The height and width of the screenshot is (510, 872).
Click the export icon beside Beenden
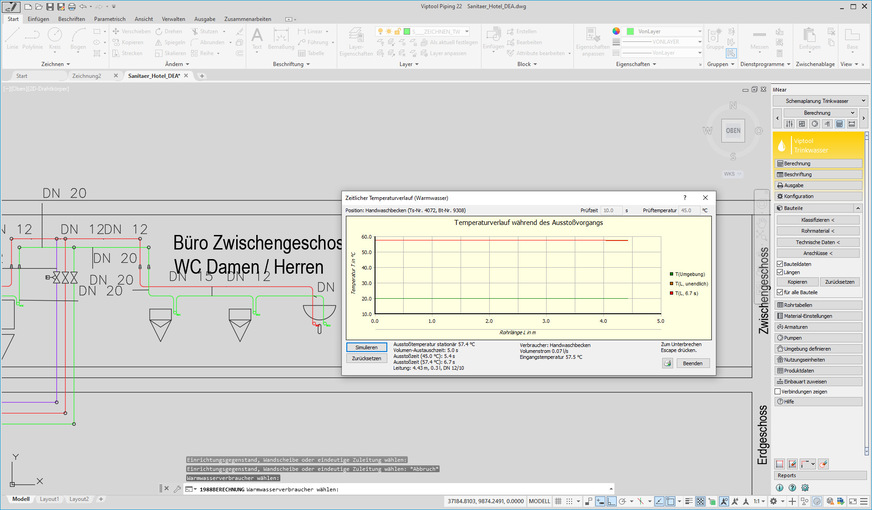[x=667, y=363]
